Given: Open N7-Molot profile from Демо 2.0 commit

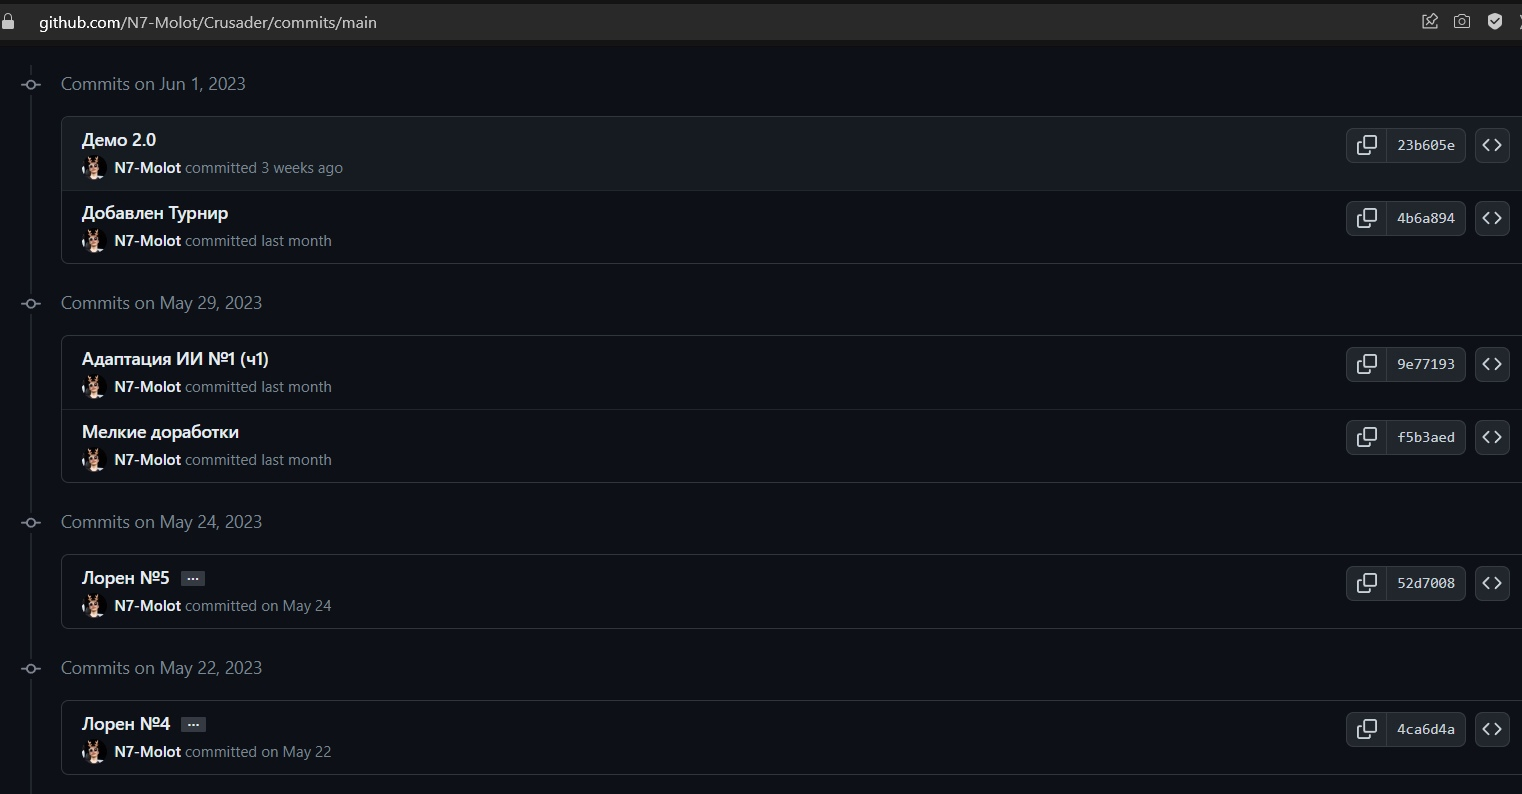Looking at the screenshot, I should [x=147, y=168].
